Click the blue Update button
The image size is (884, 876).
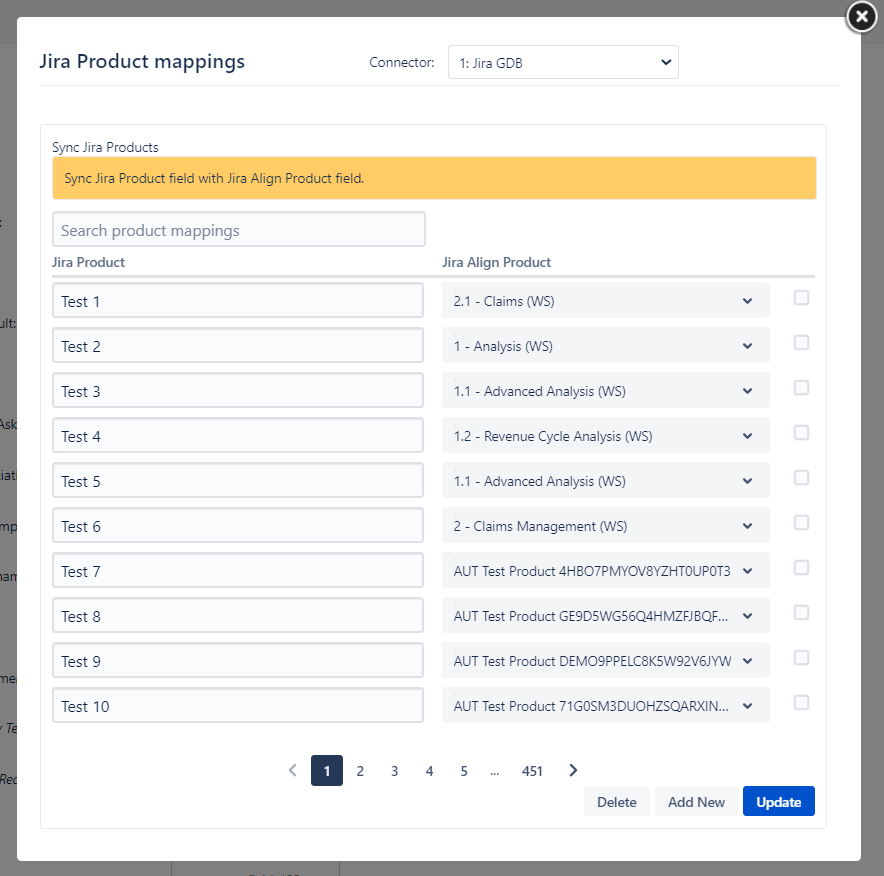[779, 802]
